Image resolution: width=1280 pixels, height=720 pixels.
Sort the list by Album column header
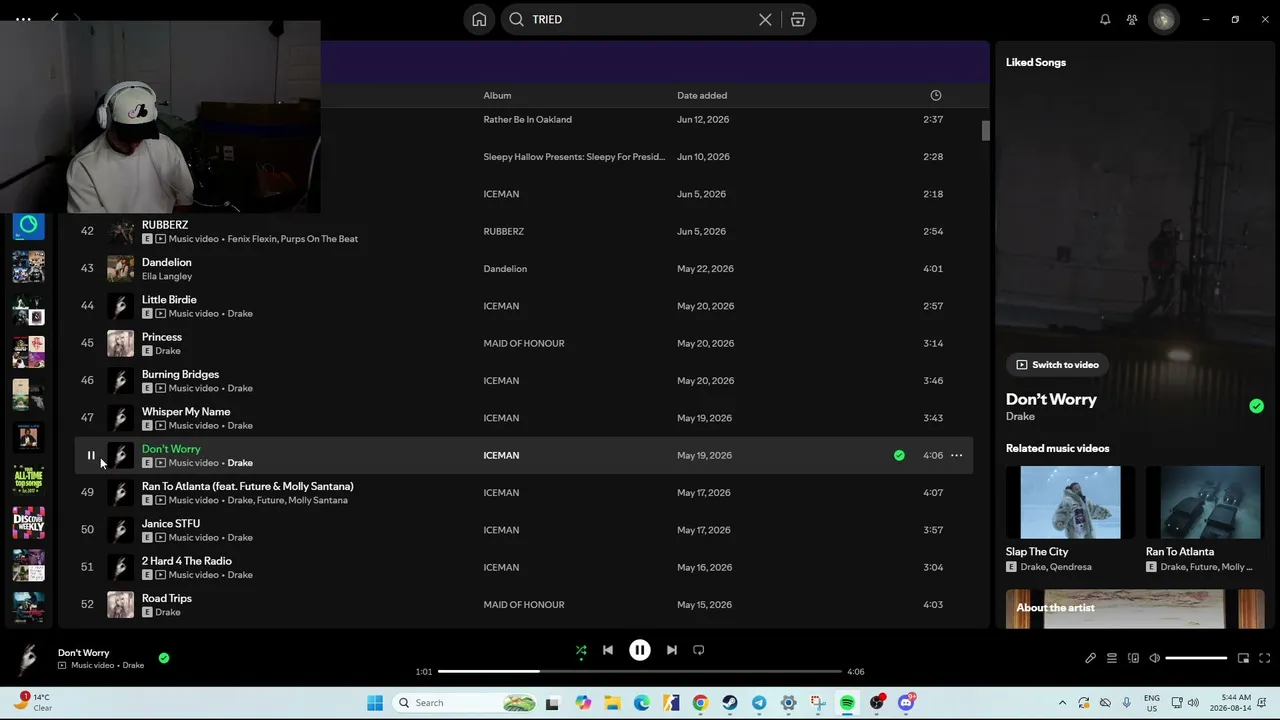497,95
